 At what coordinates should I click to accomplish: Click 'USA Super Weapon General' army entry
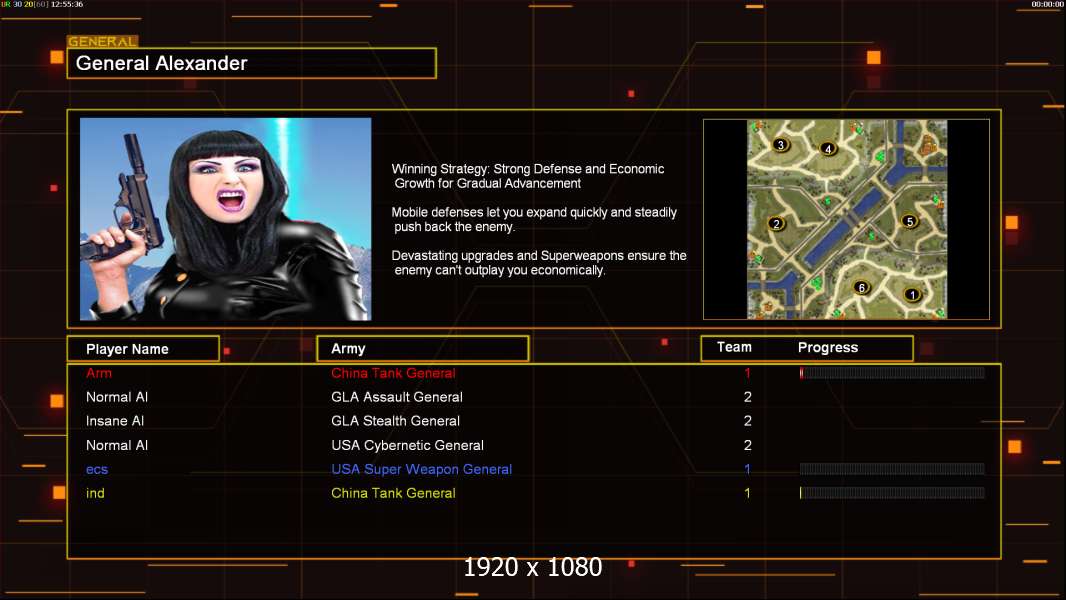click(422, 469)
